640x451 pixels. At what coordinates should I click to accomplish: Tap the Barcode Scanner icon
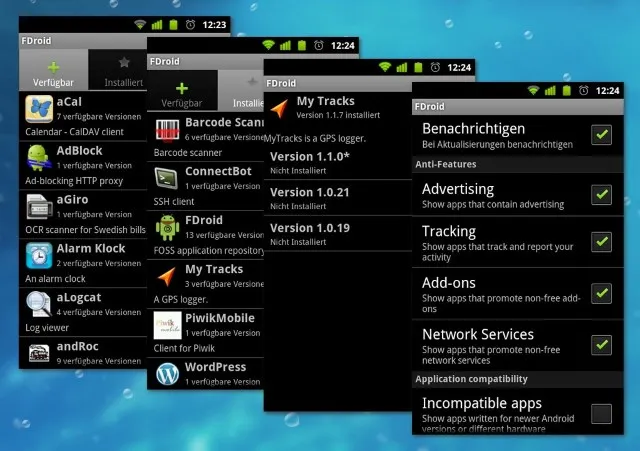[x=167, y=130]
